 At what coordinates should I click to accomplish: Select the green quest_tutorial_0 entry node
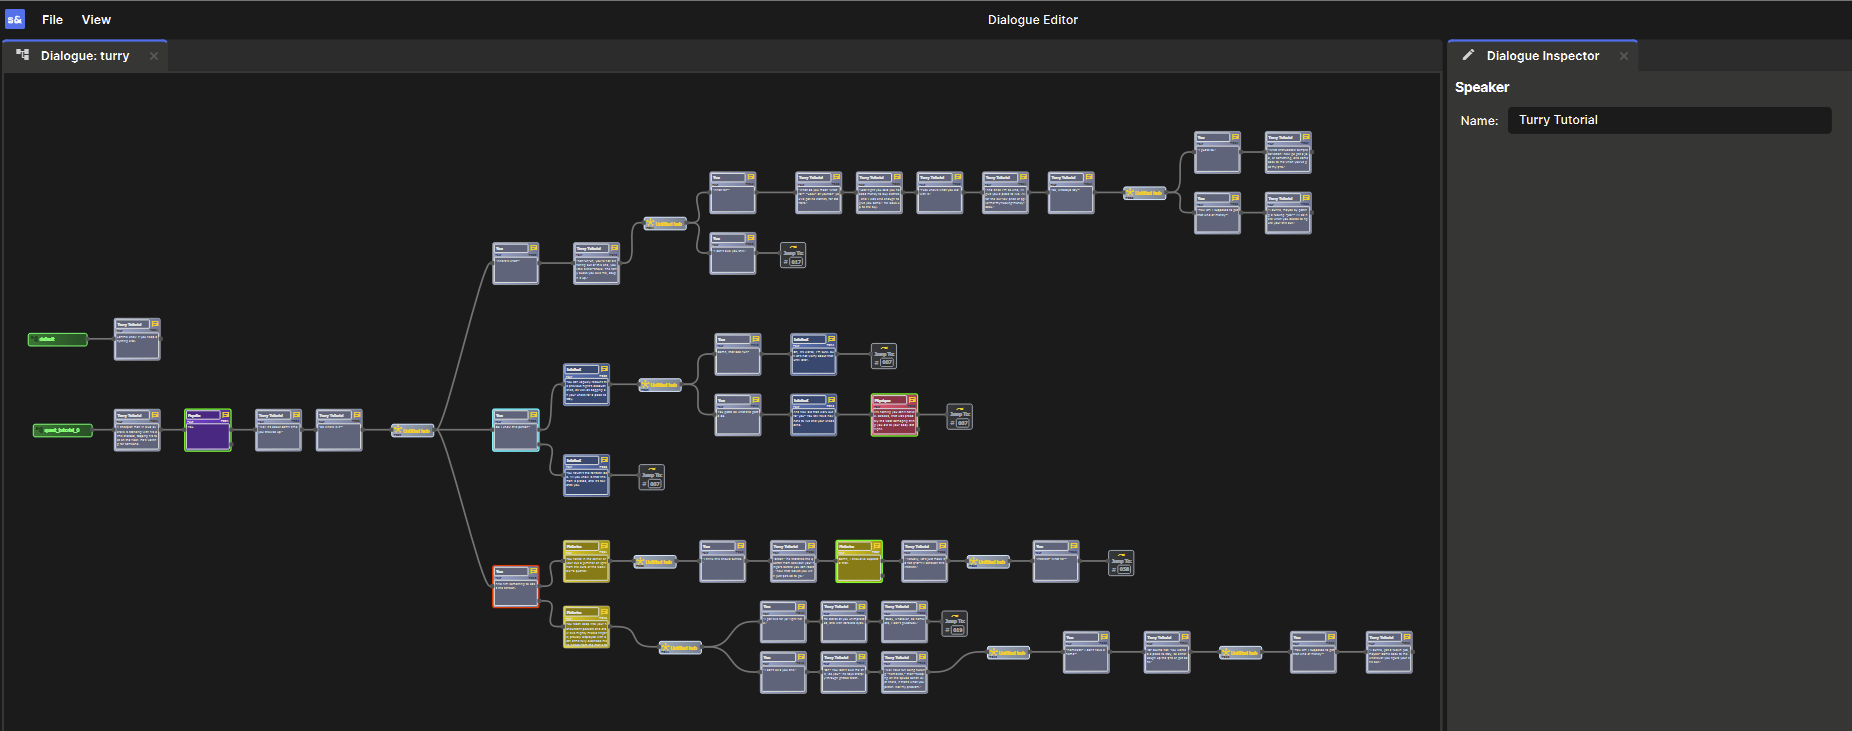coord(63,431)
